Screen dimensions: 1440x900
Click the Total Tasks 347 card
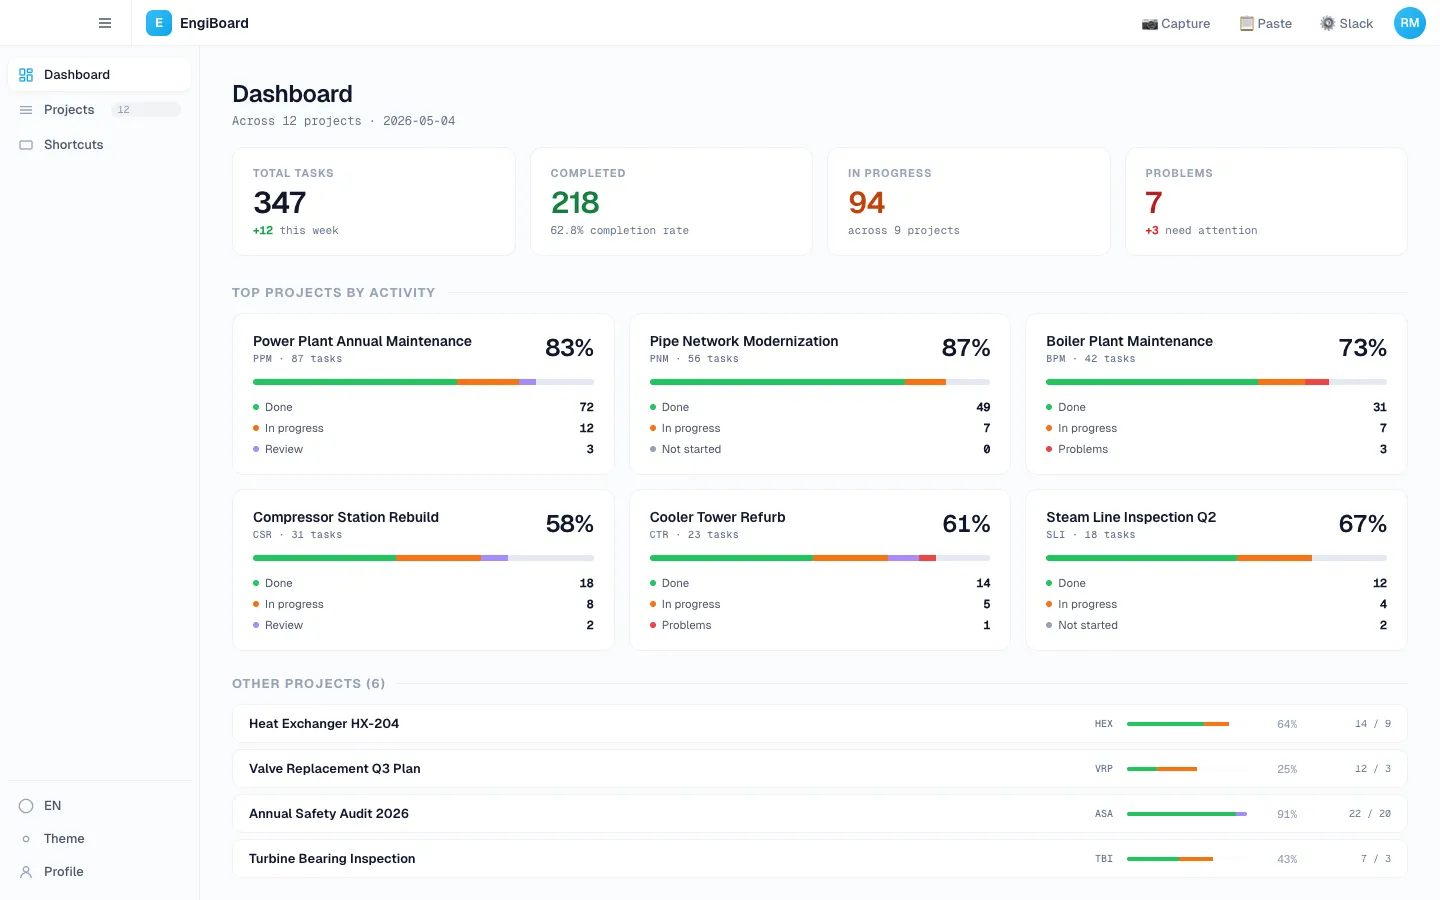point(374,202)
